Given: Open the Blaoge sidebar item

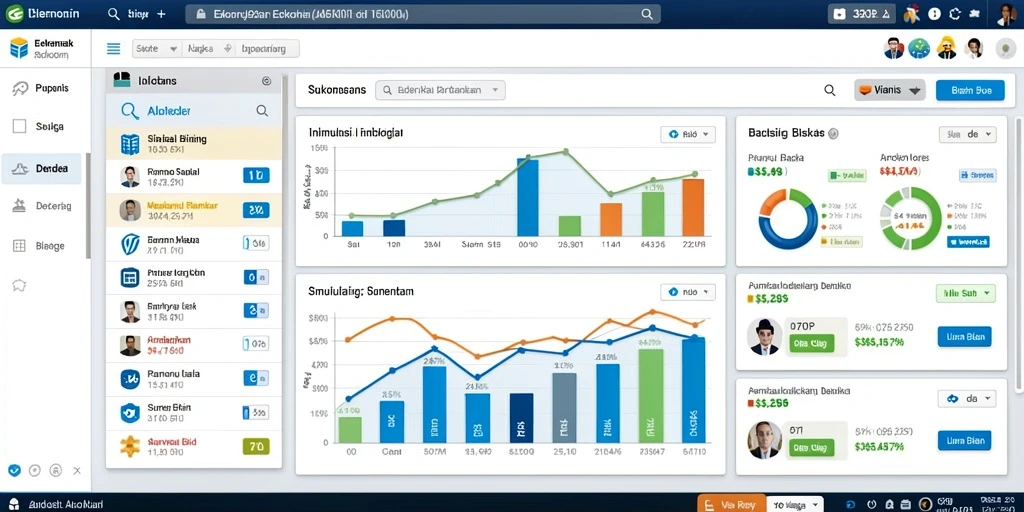Looking at the screenshot, I should (40, 246).
